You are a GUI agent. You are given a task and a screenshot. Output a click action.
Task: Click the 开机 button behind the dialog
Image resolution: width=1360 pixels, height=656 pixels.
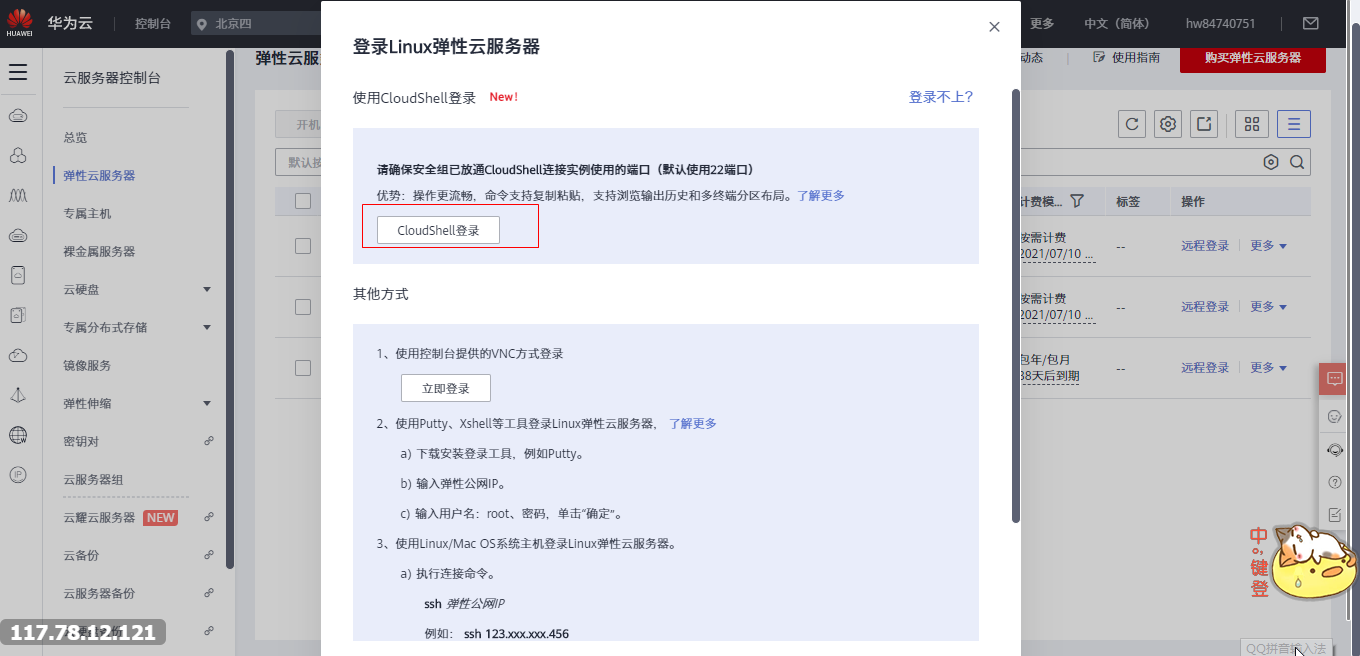pyautogui.click(x=298, y=125)
